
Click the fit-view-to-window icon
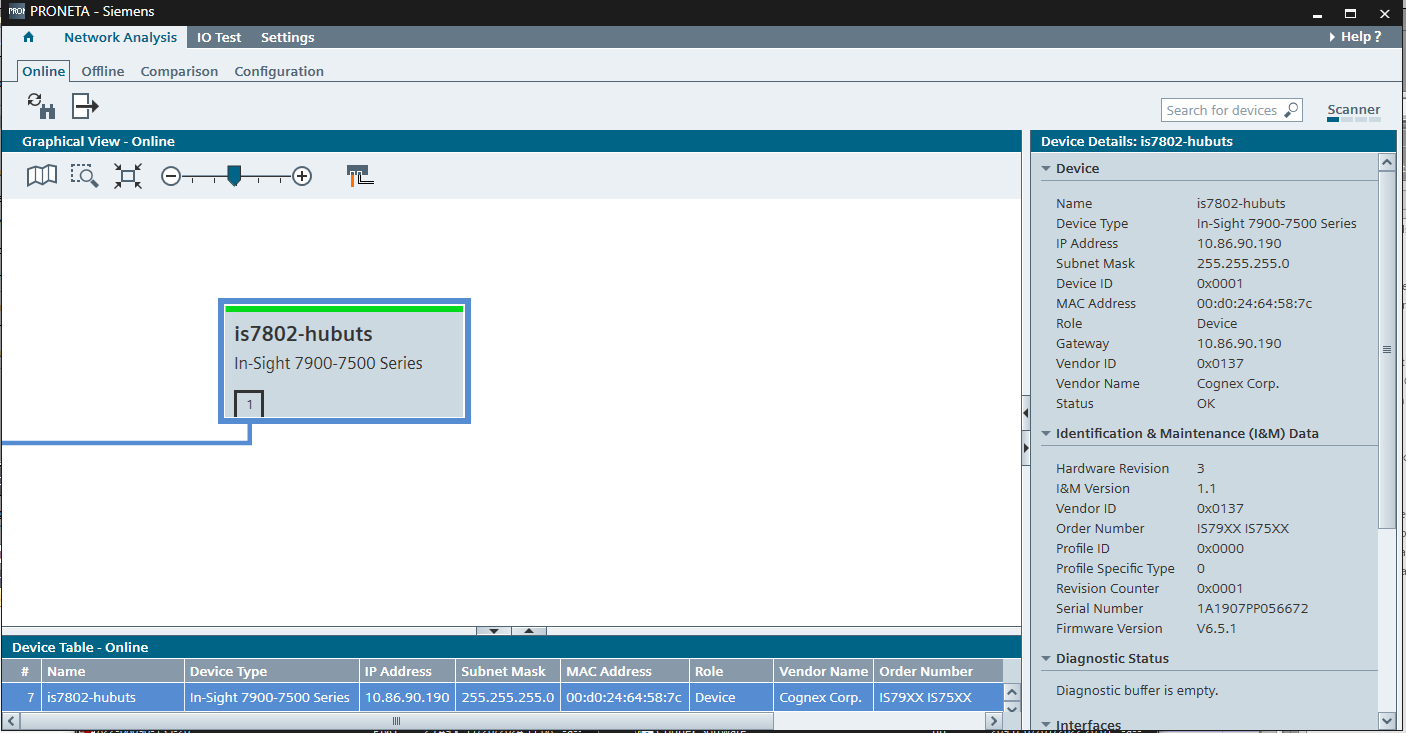pyautogui.click(x=127, y=175)
